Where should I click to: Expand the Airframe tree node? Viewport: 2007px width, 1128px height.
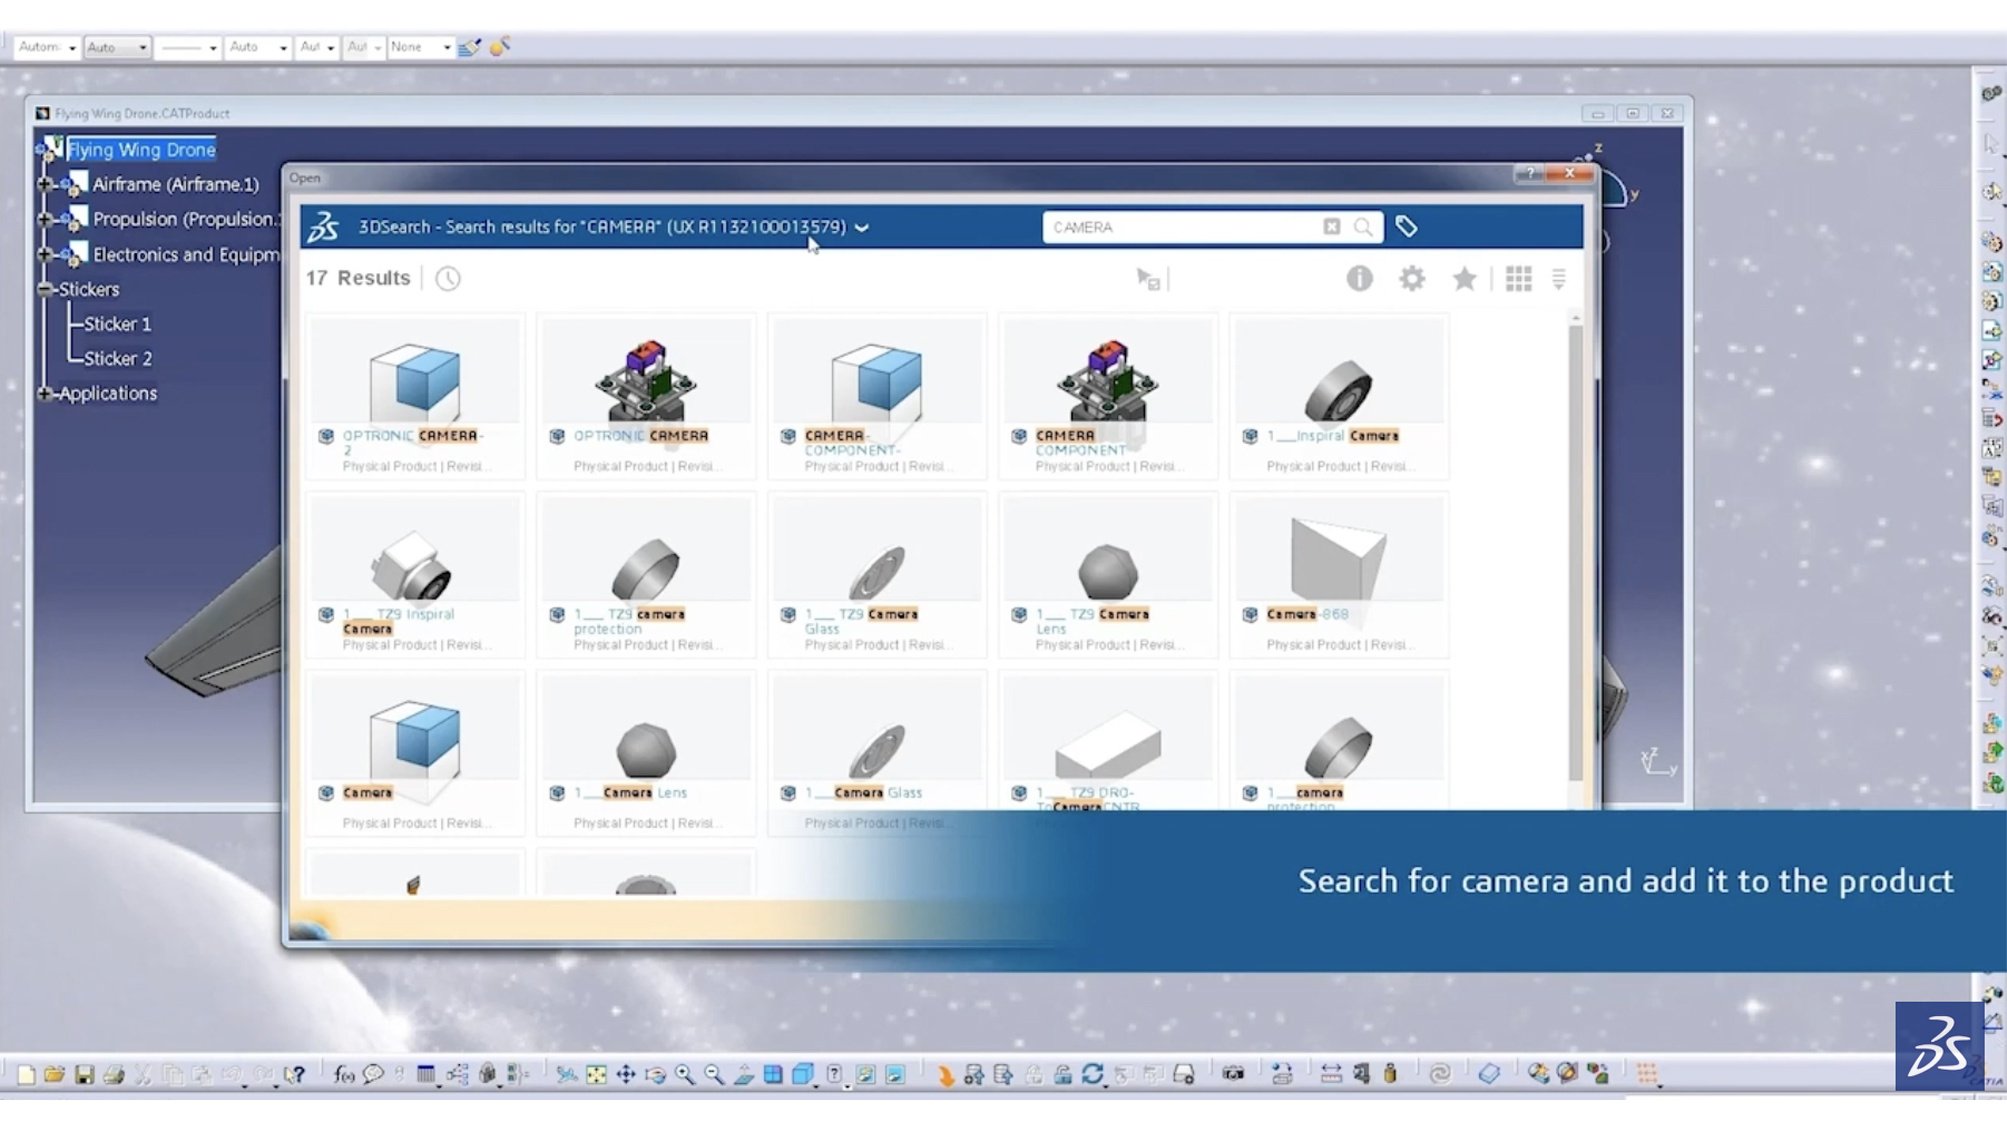point(45,184)
